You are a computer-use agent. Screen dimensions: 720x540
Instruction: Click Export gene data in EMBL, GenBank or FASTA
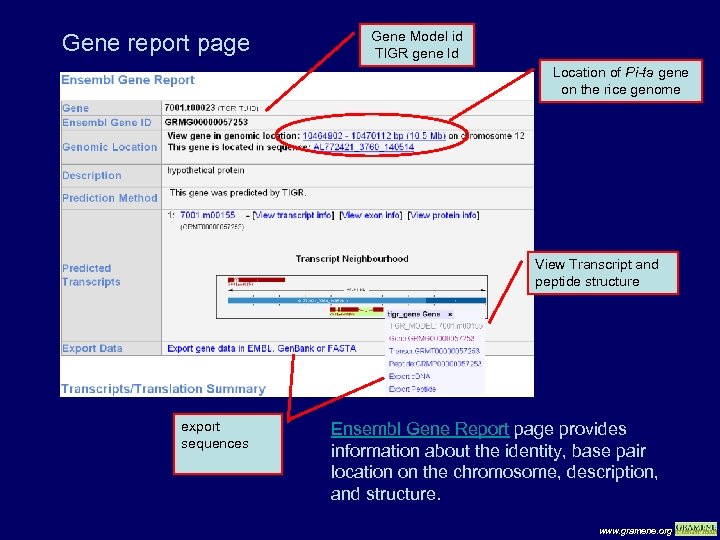[262, 349]
